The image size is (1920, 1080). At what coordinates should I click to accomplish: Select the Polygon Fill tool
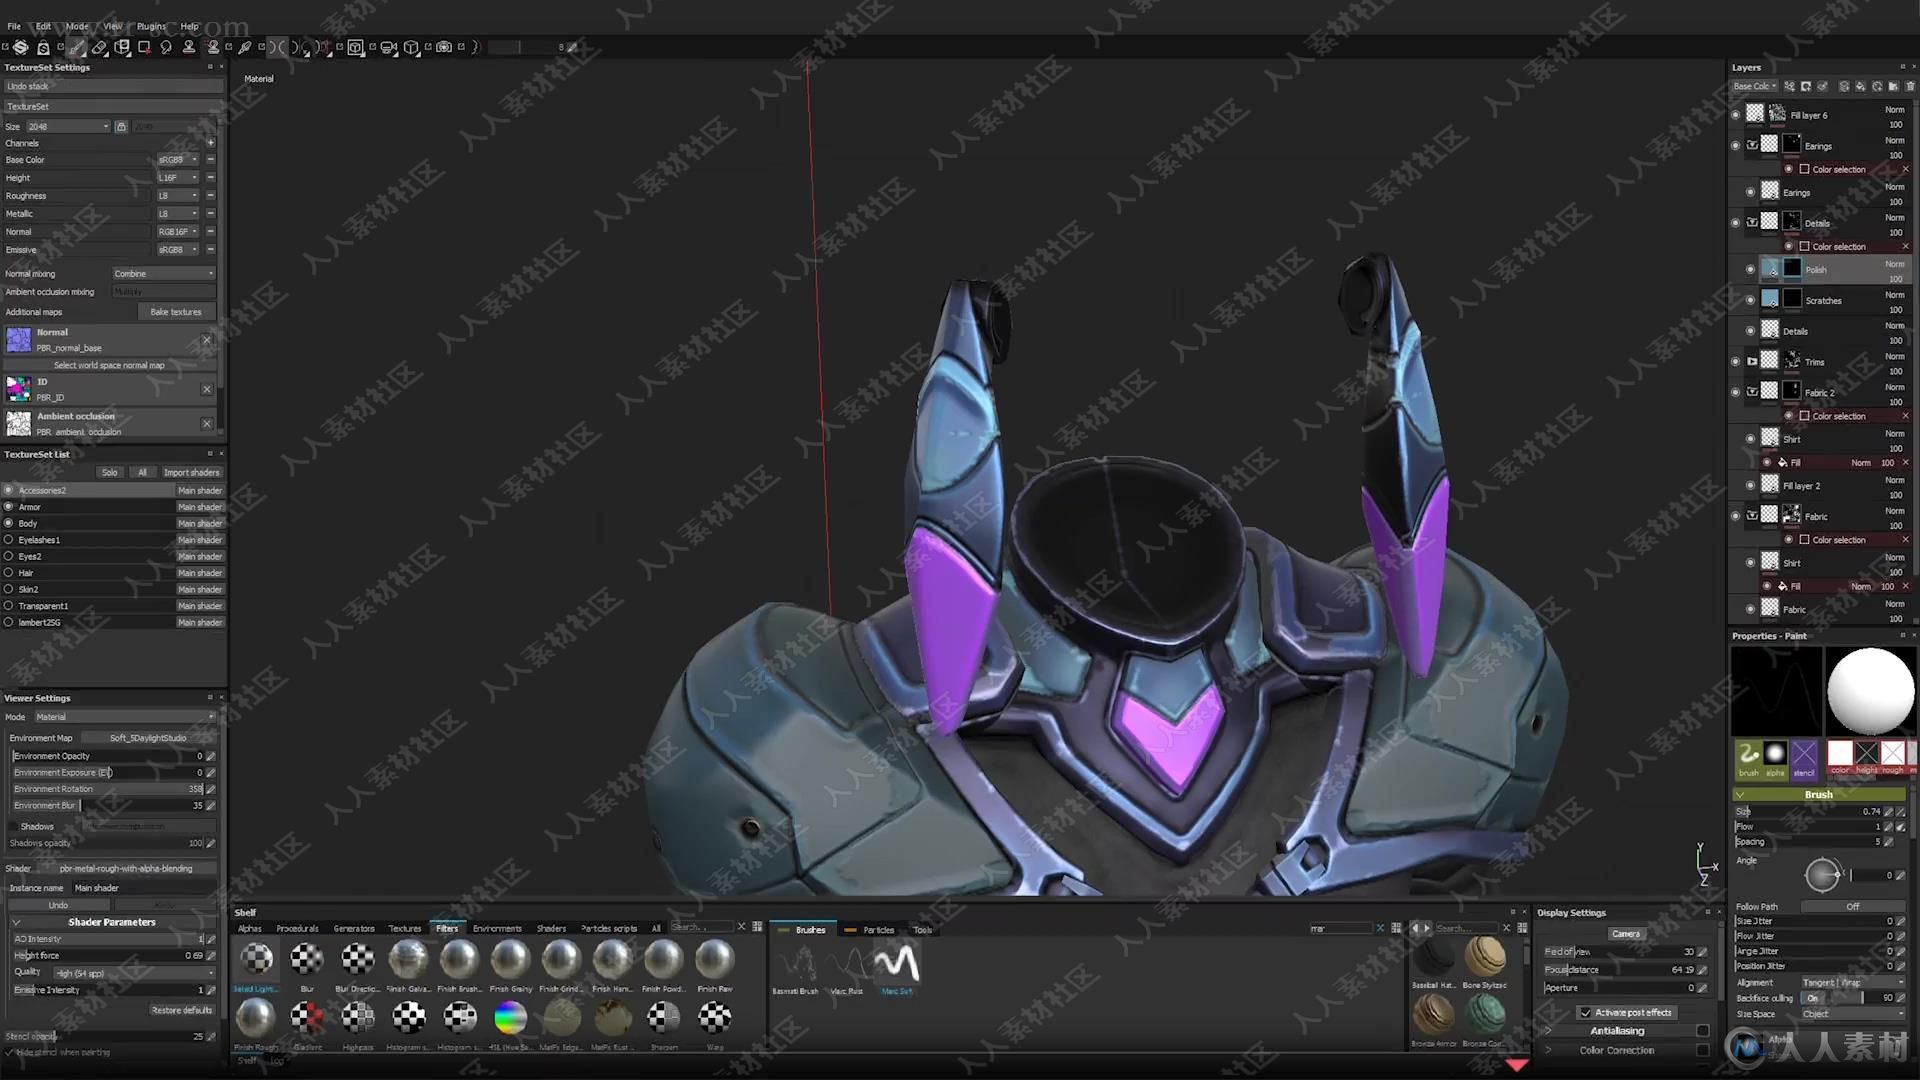click(144, 47)
